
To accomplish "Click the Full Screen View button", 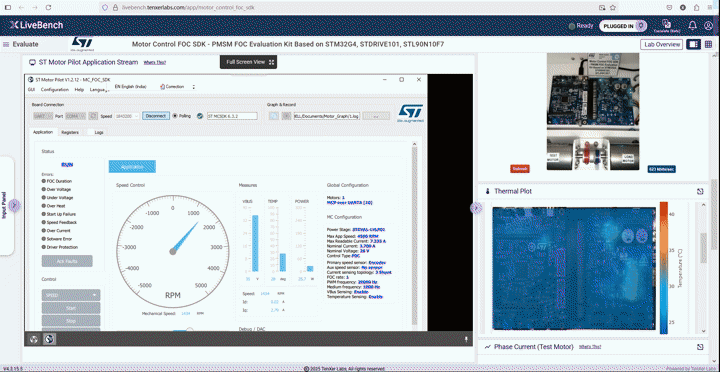I will pyautogui.click(x=248, y=62).
